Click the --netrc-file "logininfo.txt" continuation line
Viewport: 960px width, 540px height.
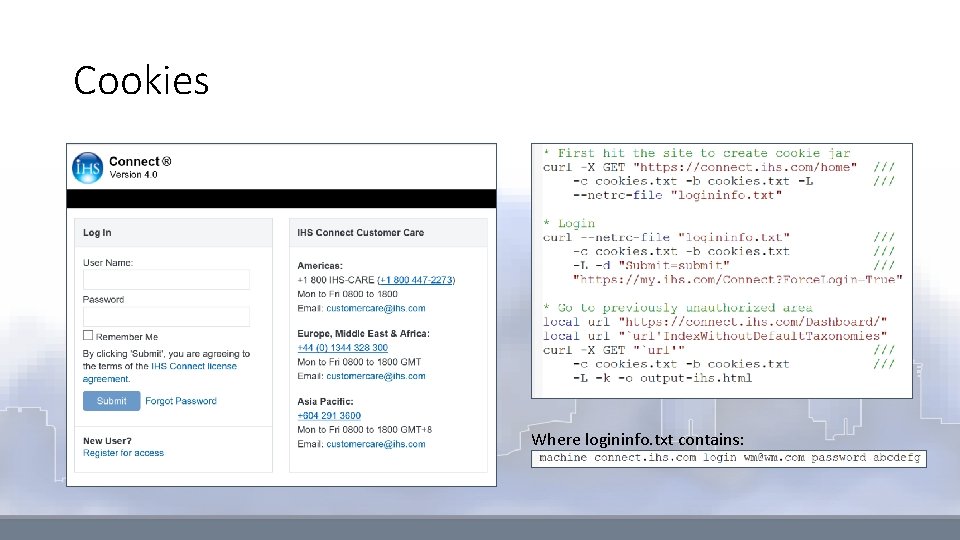point(677,195)
